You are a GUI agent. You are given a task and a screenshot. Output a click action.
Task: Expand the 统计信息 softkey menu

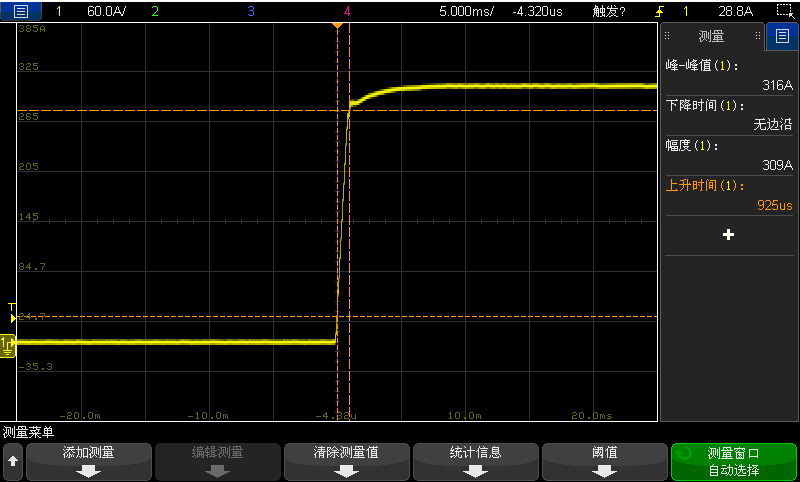click(x=475, y=461)
